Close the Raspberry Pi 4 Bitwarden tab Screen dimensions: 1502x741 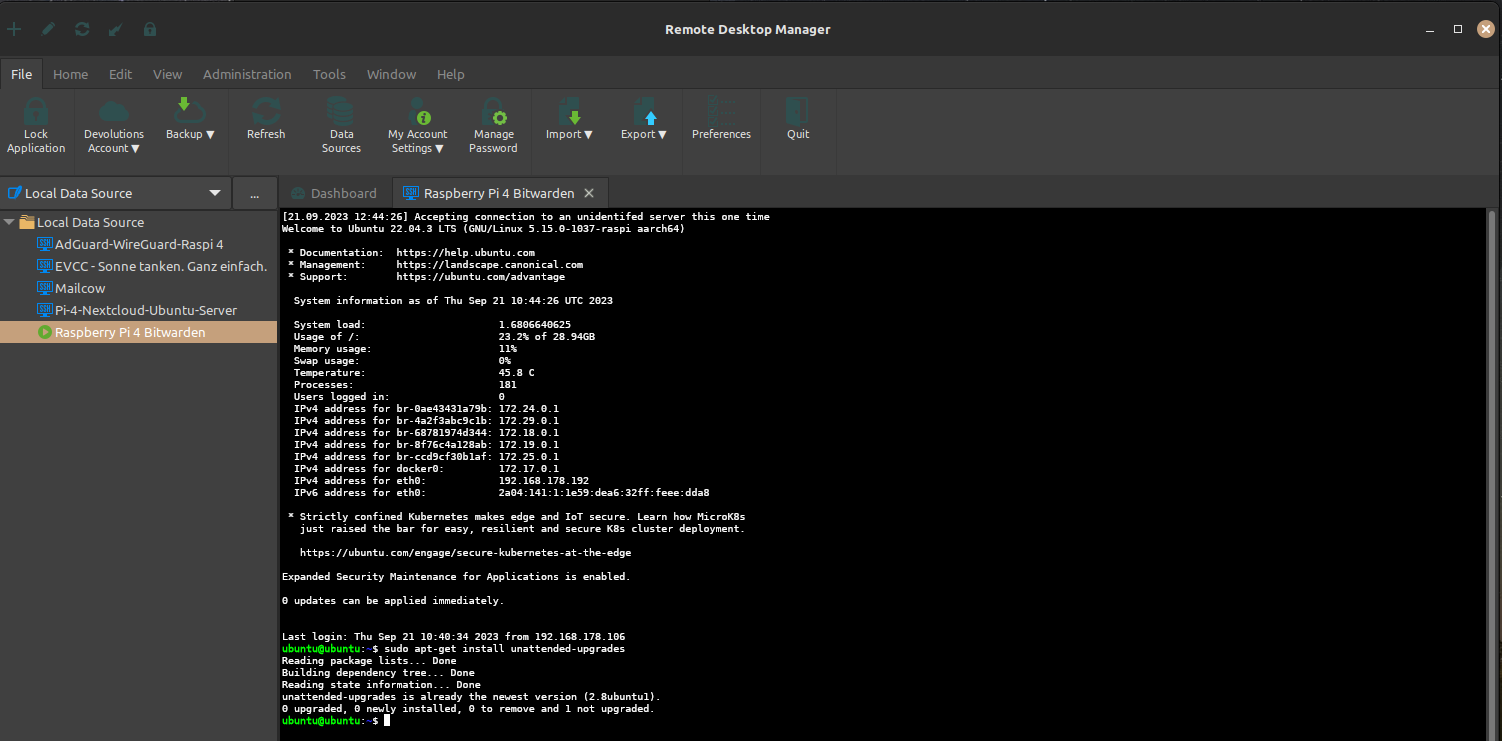coord(589,193)
